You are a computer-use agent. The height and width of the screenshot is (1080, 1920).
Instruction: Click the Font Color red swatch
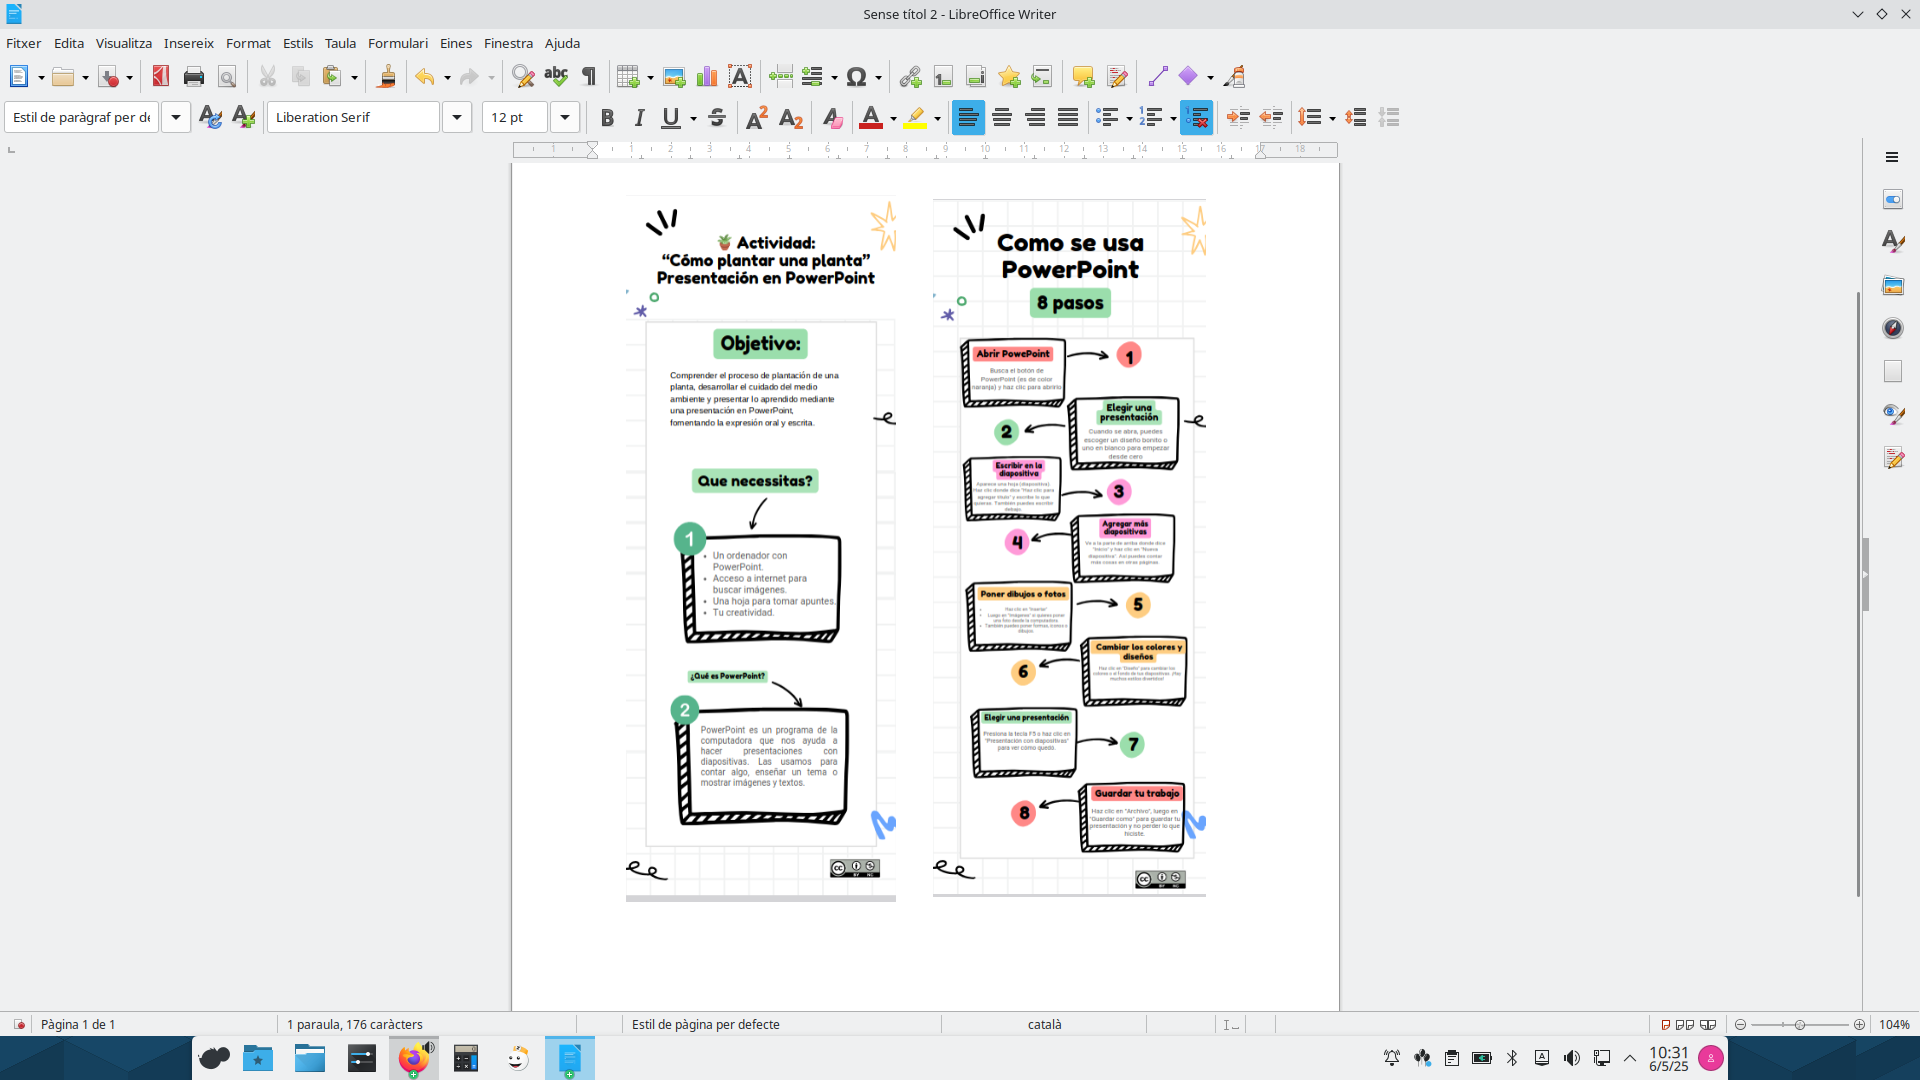tap(871, 118)
